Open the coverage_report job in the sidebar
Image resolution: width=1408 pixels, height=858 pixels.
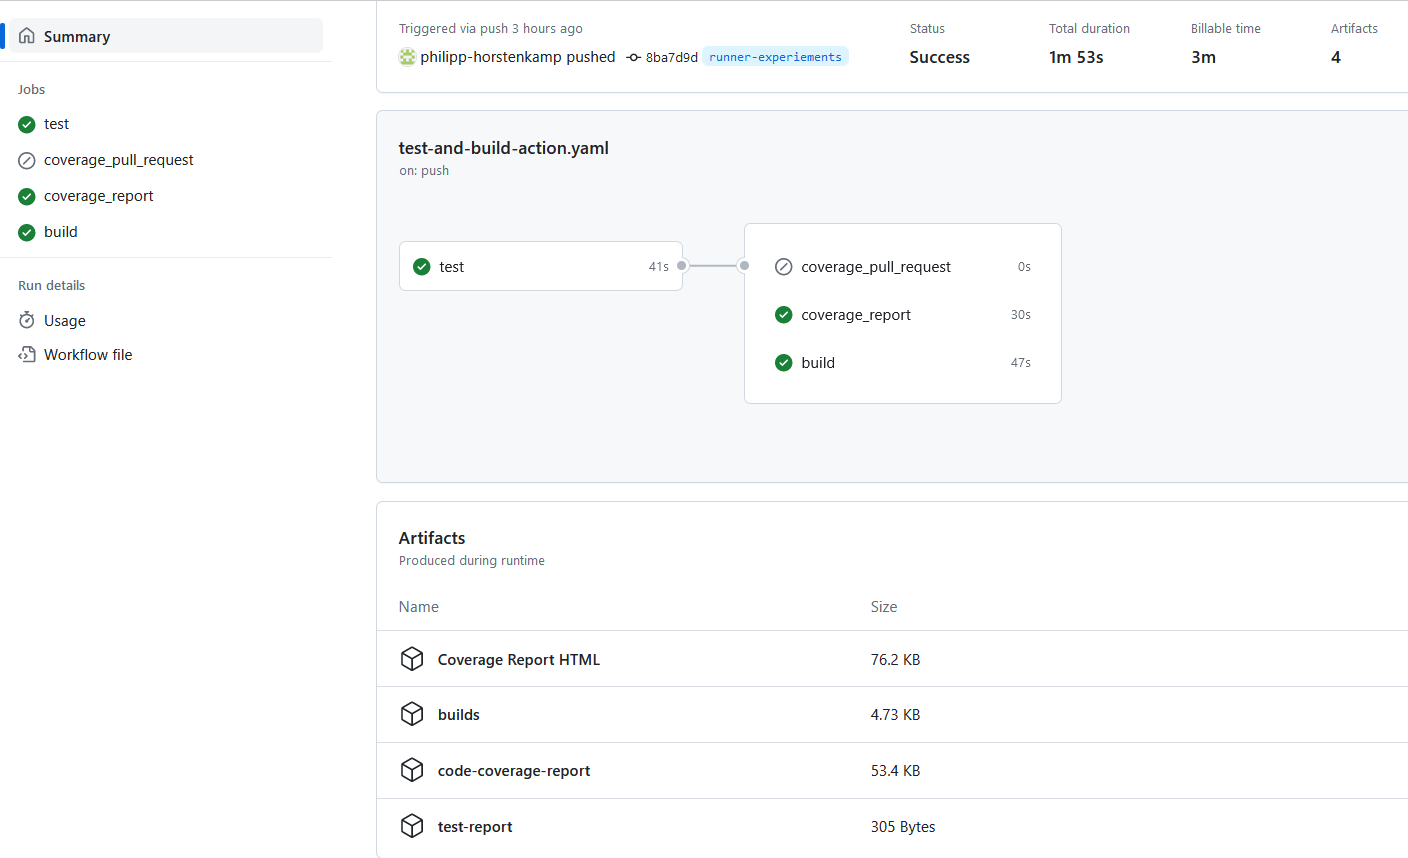point(98,196)
